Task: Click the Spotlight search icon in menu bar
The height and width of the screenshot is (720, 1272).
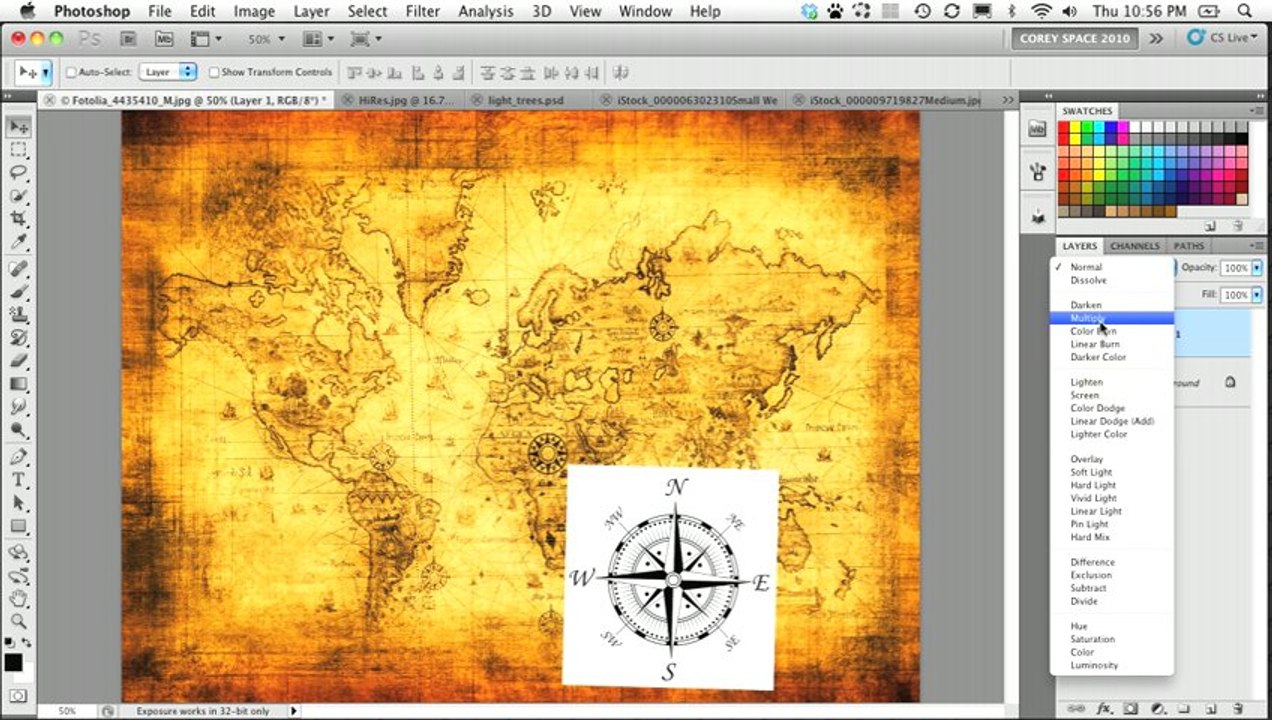Action: 1245,11
